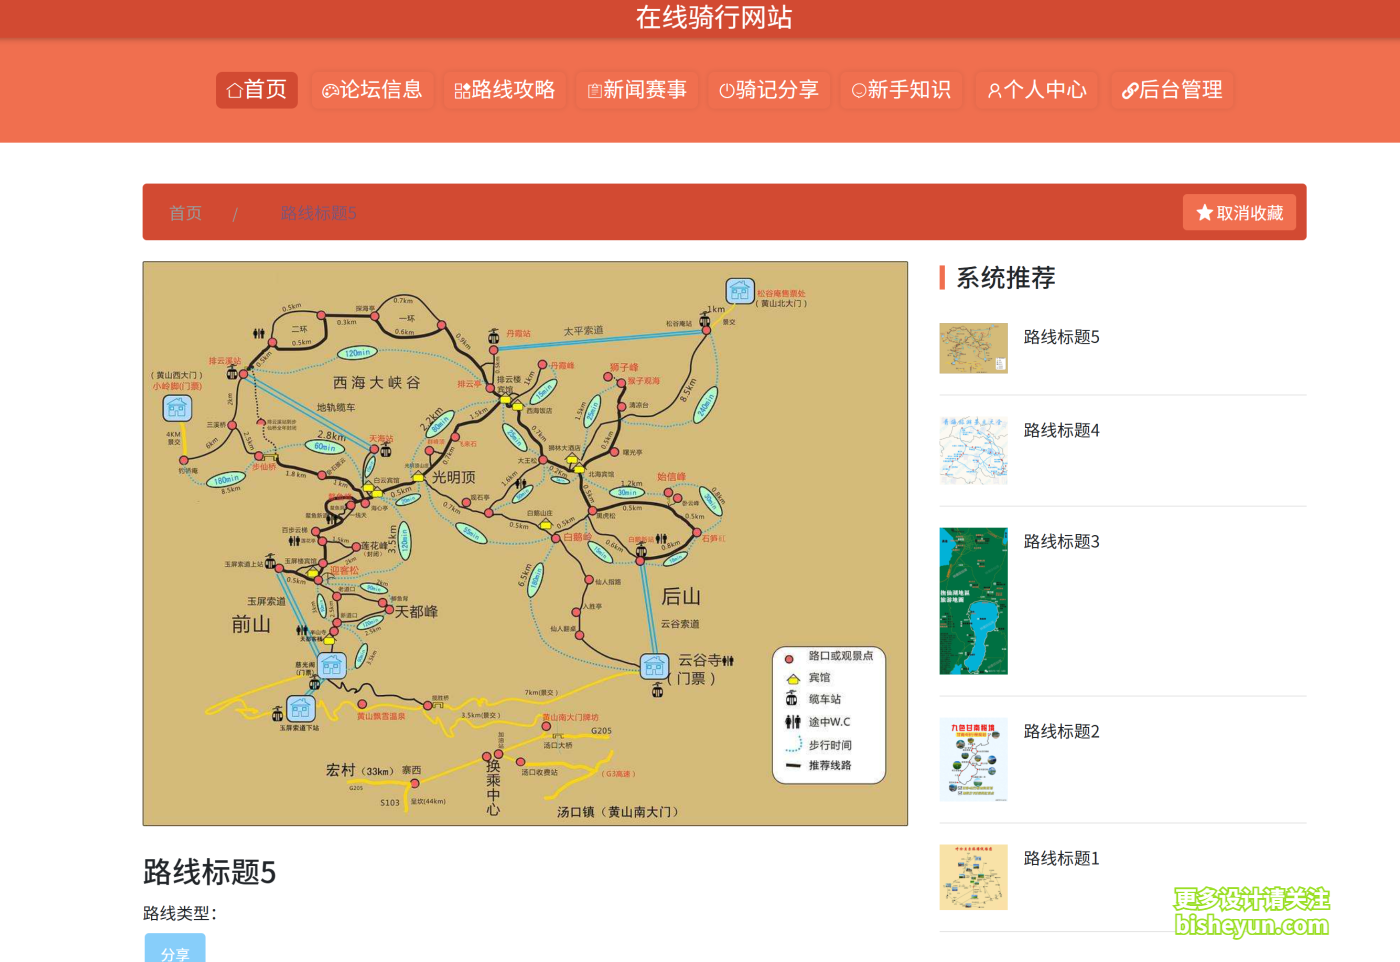This screenshot has height=962, width=1400.
Task: Select the speech bubble icon on 论坛信息
Action: 330,90
